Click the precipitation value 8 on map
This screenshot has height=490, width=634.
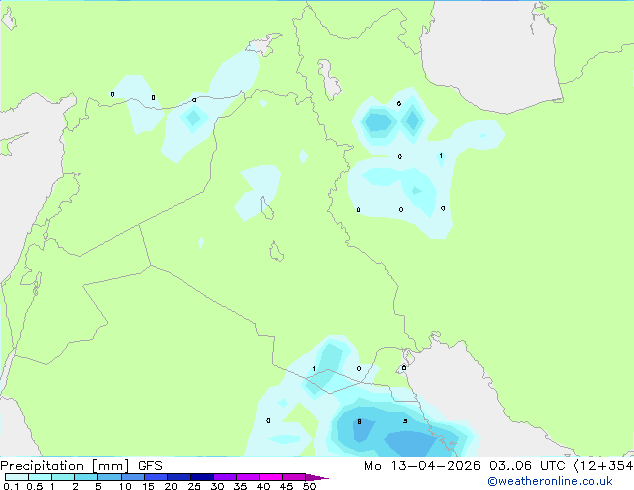(x=359, y=422)
